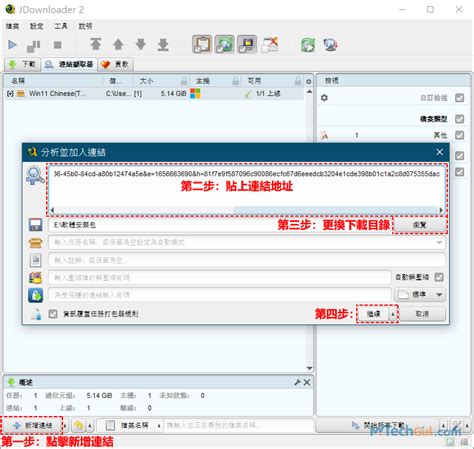The width and height of the screenshot is (474, 449).
Task: Click the globe reconnect icon
Action: click(330, 45)
